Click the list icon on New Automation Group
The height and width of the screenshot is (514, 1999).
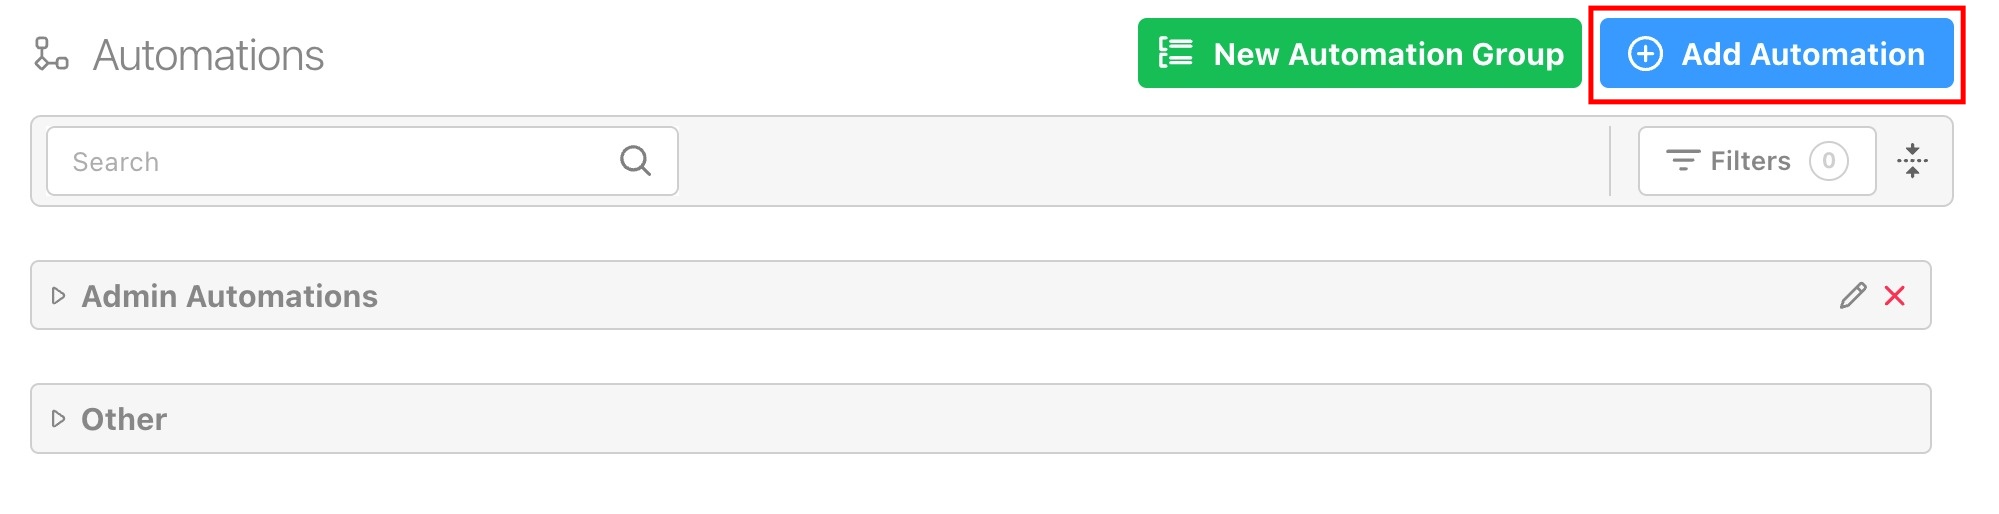pos(1175,53)
